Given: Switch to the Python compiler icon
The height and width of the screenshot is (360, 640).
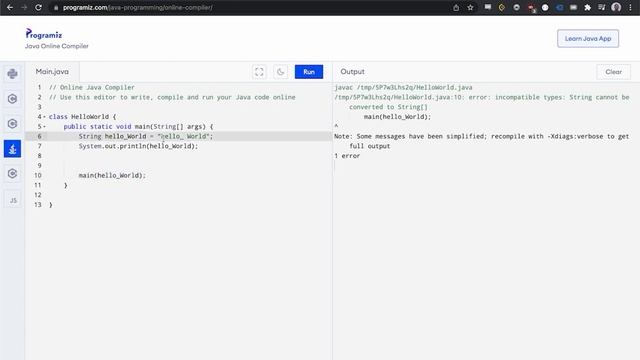Looking at the screenshot, I should point(12,74).
